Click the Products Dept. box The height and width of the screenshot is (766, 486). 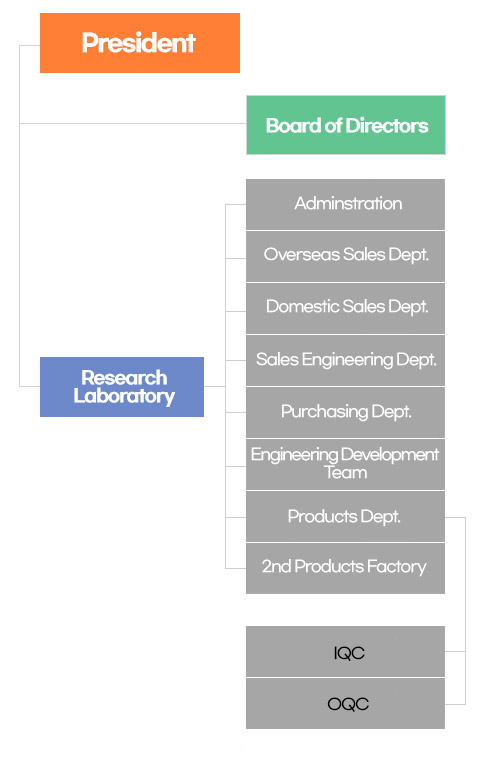click(x=345, y=517)
